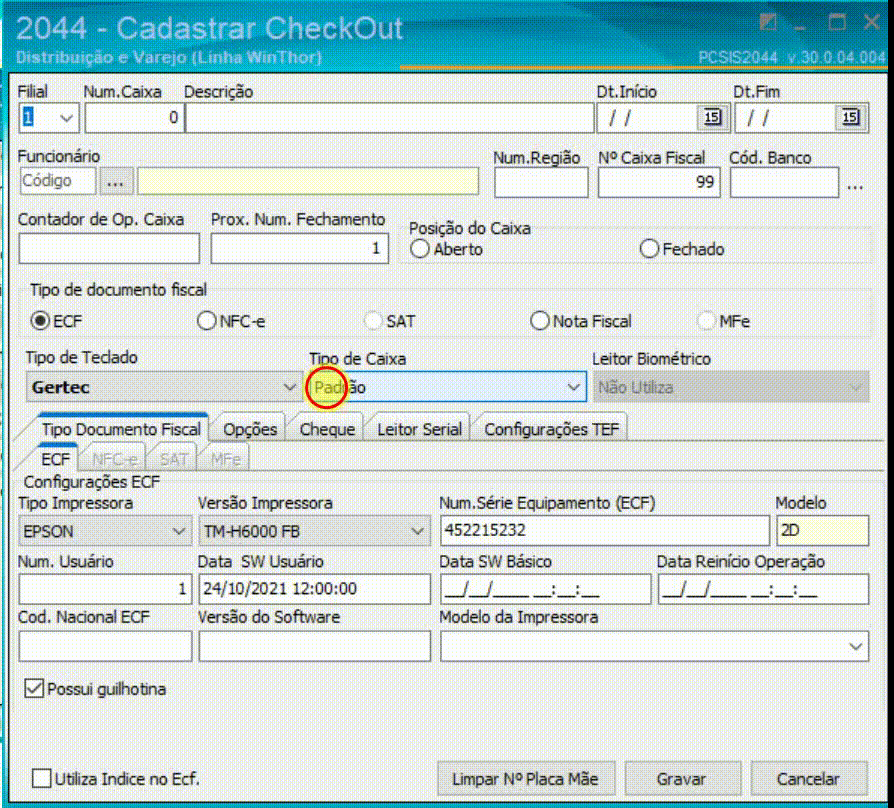Image resolution: width=894 pixels, height=808 pixels.
Task: Expand the Tipo de Caixa dropdown
Action: pos(574,387)
